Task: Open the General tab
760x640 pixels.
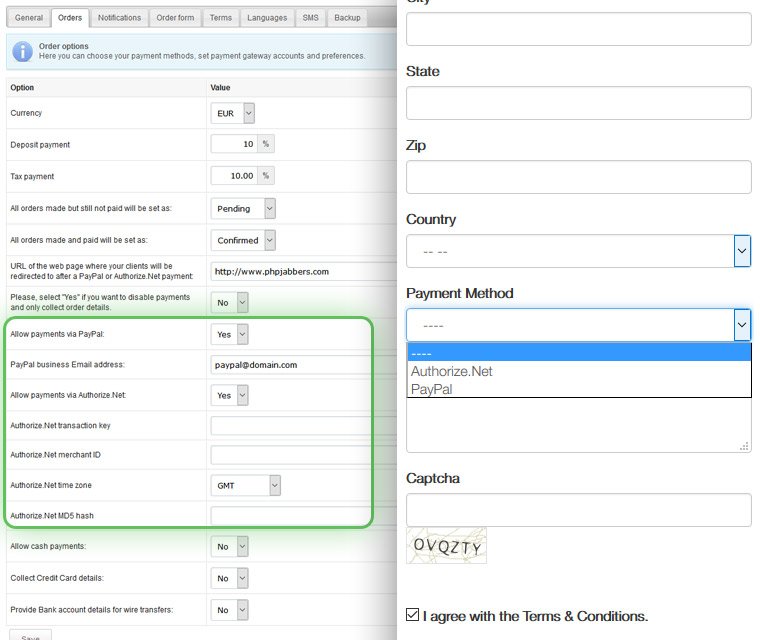Action: 29,18
